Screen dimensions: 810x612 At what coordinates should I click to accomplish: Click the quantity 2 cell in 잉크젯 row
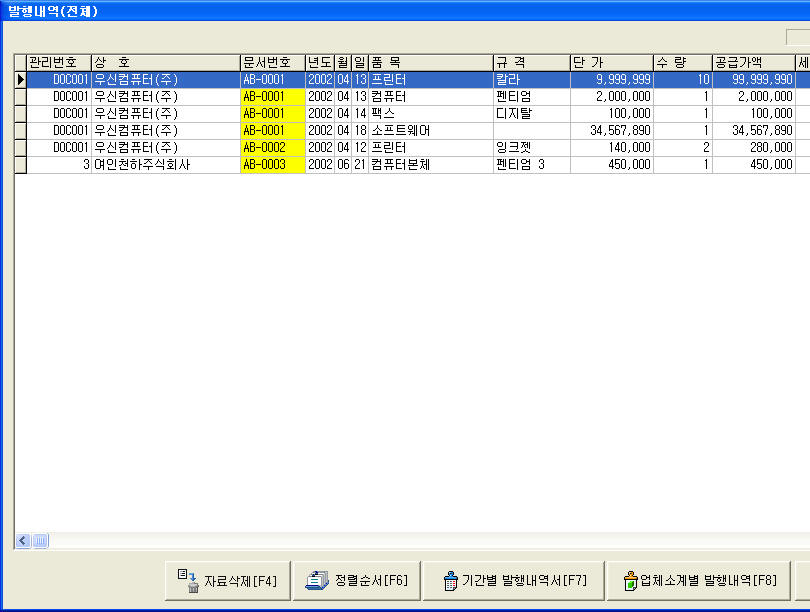tap(683, 148)
